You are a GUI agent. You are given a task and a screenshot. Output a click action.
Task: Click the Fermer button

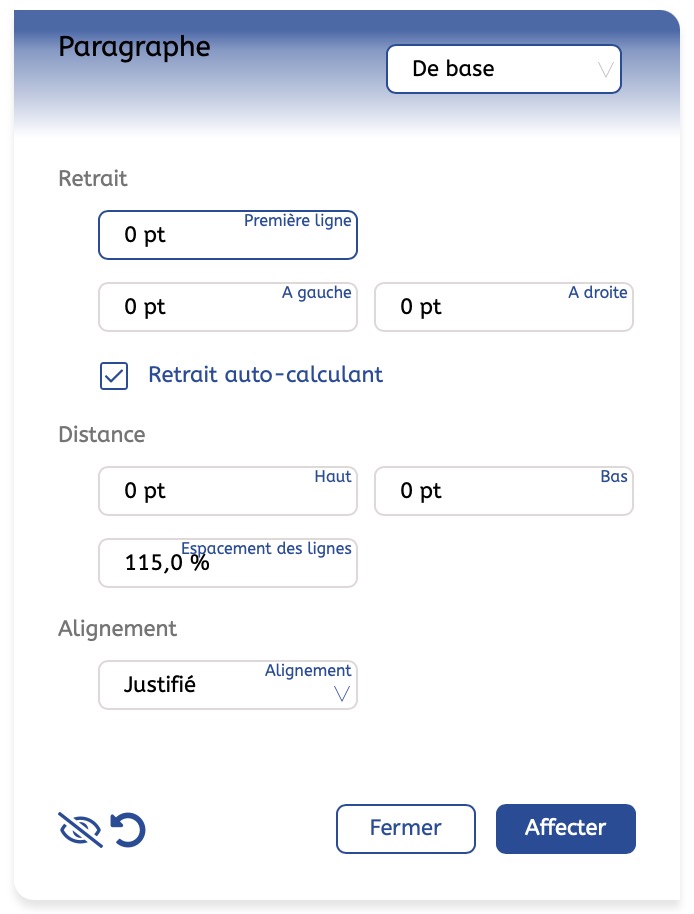pyautogui.click(x=406, y=829)
